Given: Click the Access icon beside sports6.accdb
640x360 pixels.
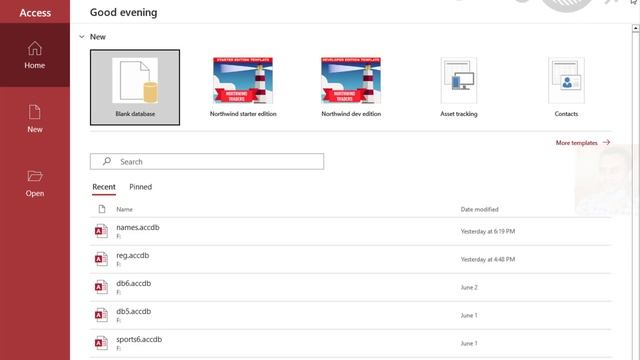Looking at the screenshot, I should point(101,343).
